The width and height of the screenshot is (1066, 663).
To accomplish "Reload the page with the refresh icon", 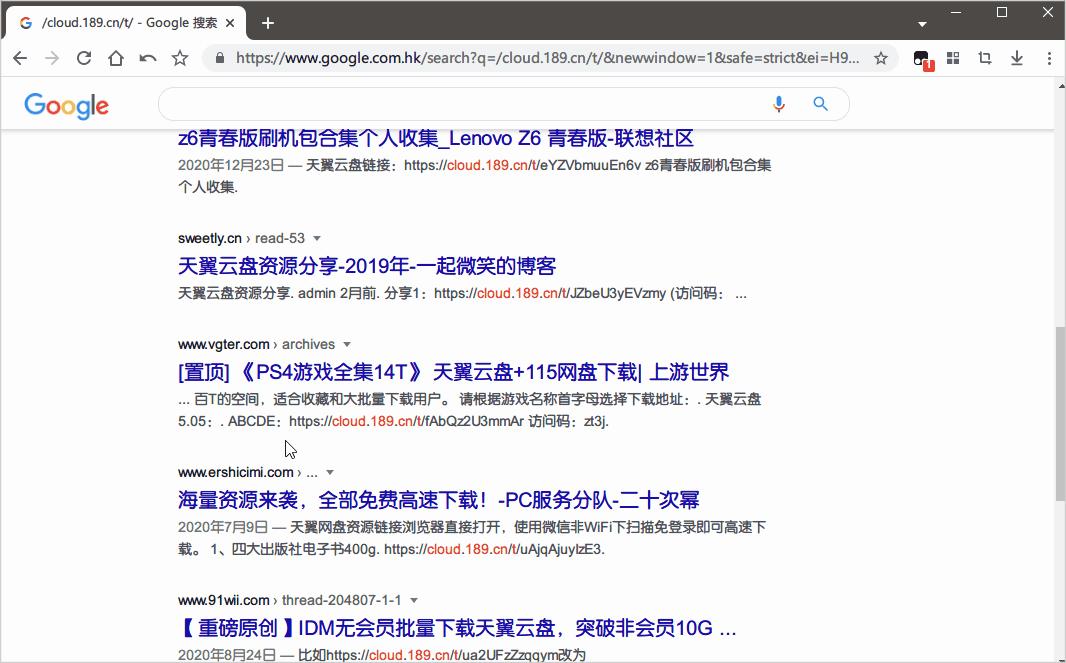I will tap(84, 58).
